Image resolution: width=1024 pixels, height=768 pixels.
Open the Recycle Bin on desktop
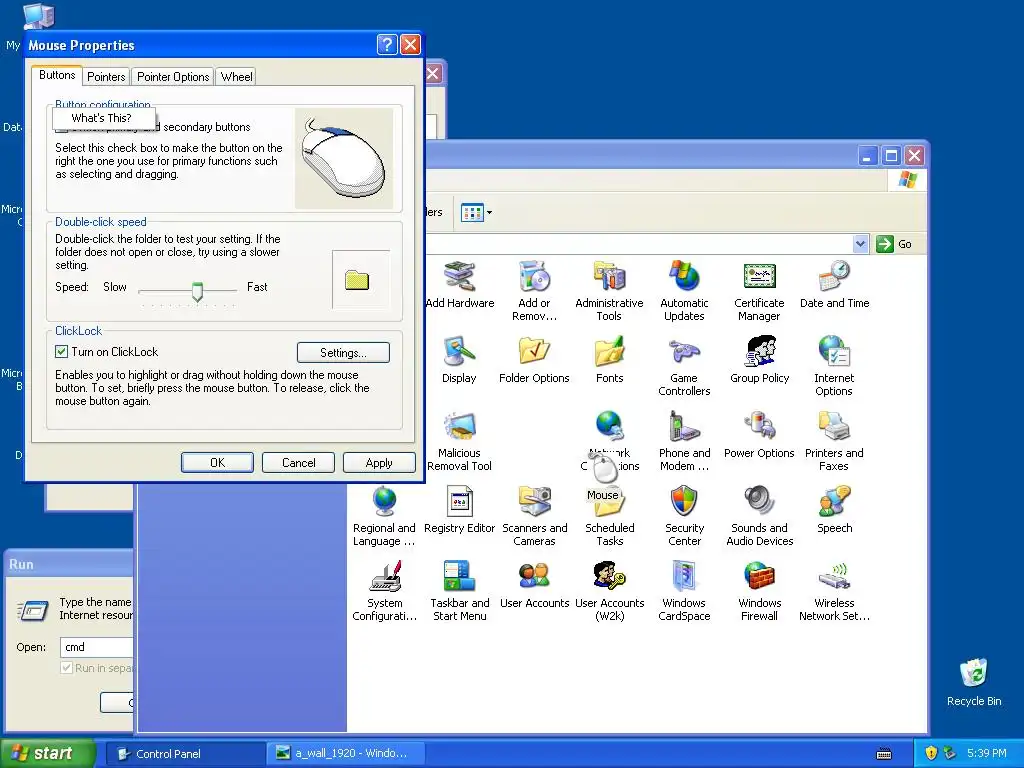tap(974, 682)
